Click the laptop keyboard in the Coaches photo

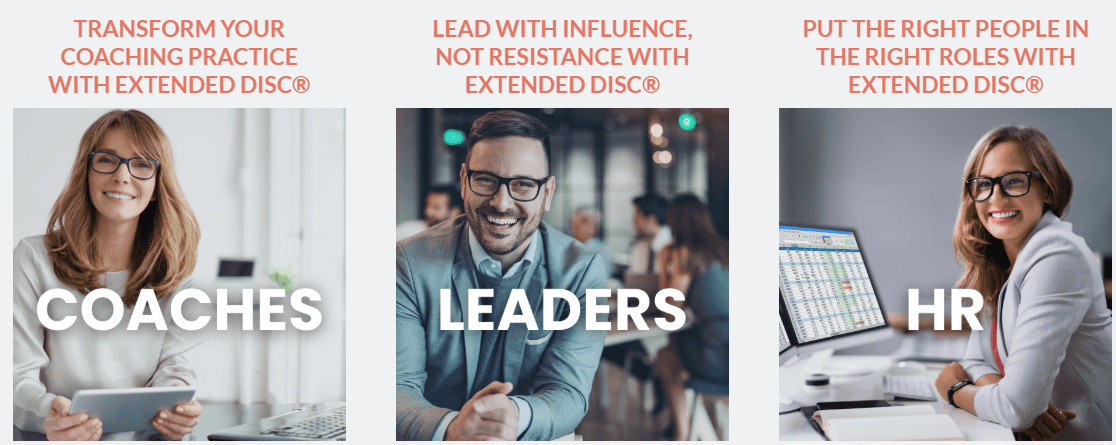[306, 424]
